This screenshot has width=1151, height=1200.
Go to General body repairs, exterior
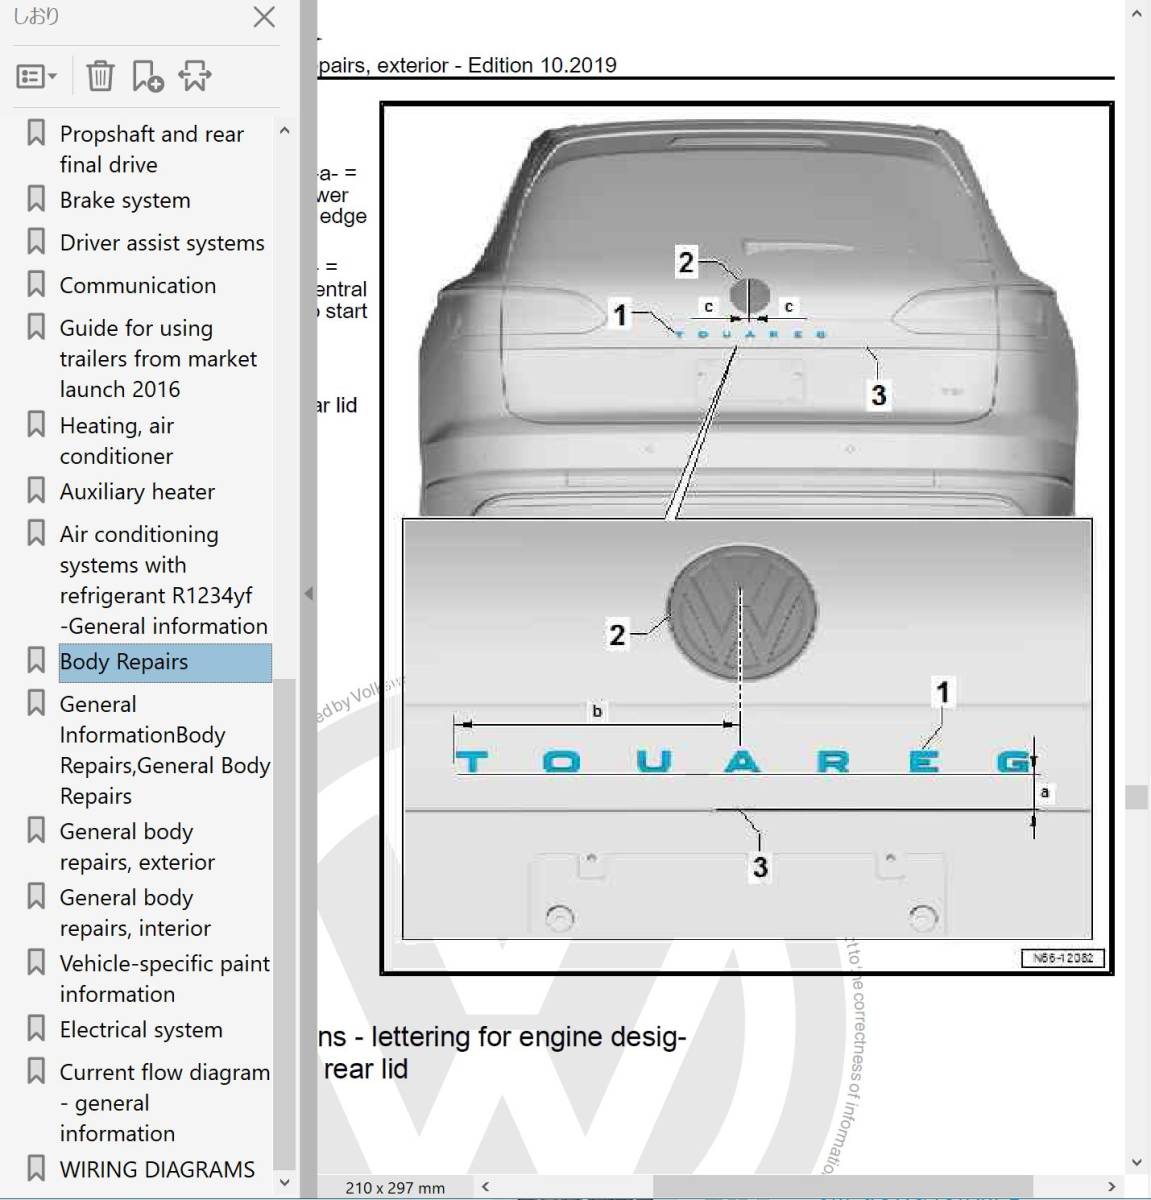(x=137, y=846)
